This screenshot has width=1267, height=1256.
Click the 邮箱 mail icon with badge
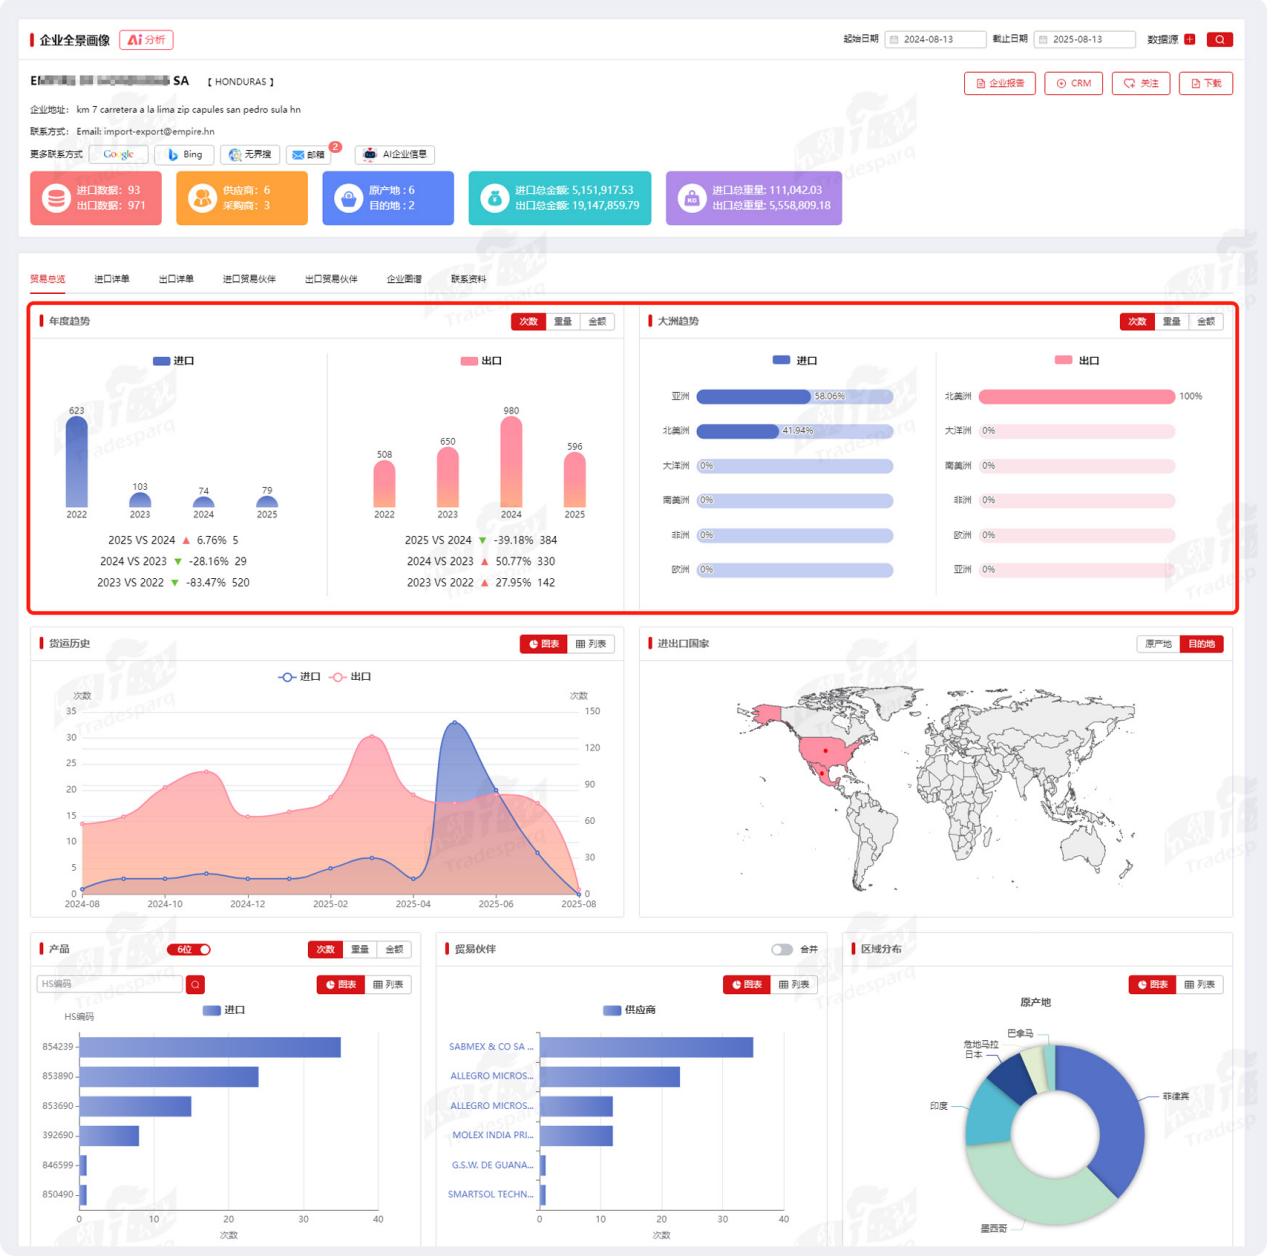(309, 155)
